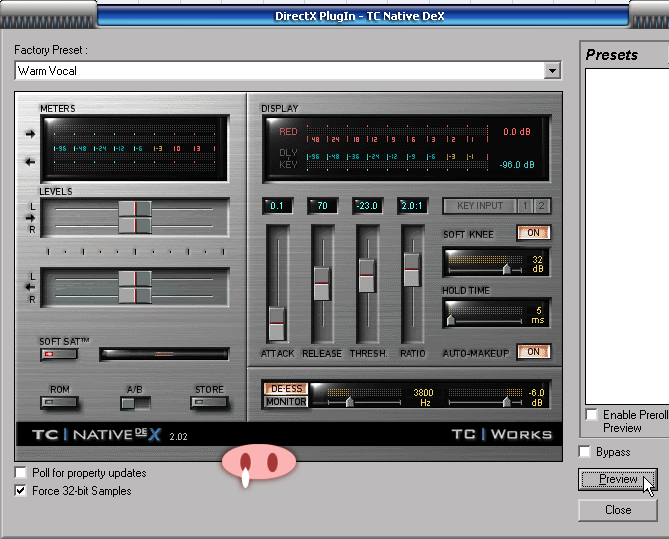
Task: Click the output levels arrow icon
Action: 30,287
